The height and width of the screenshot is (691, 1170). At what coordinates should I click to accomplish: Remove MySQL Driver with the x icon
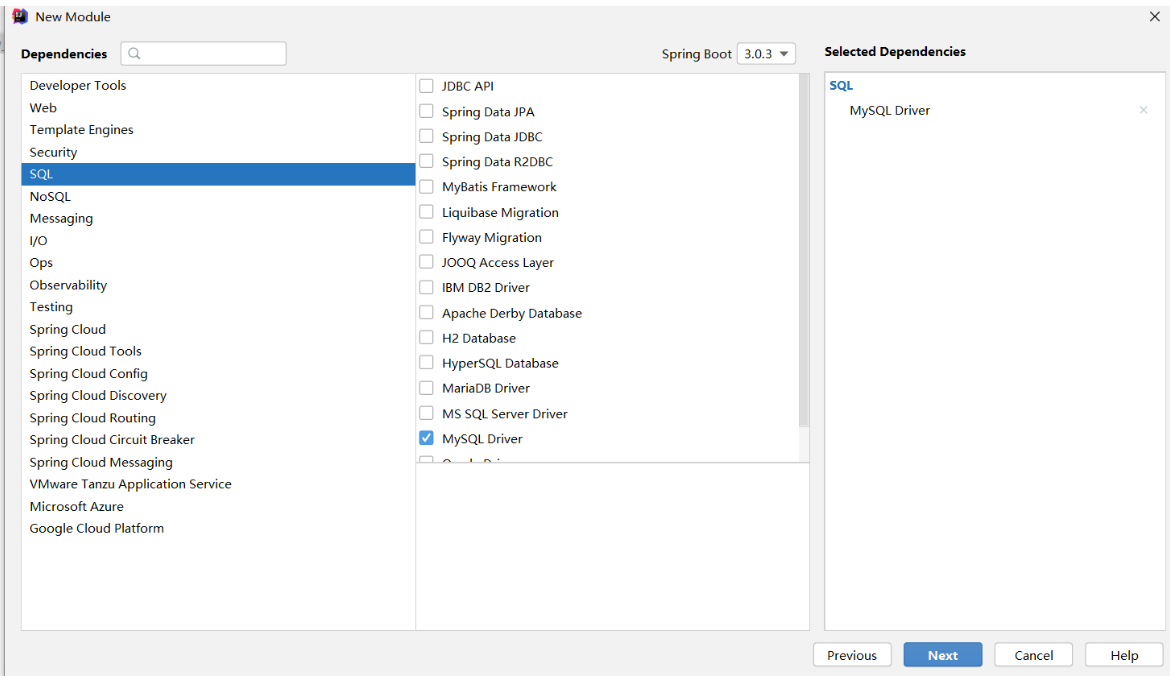coord(1143,110)
